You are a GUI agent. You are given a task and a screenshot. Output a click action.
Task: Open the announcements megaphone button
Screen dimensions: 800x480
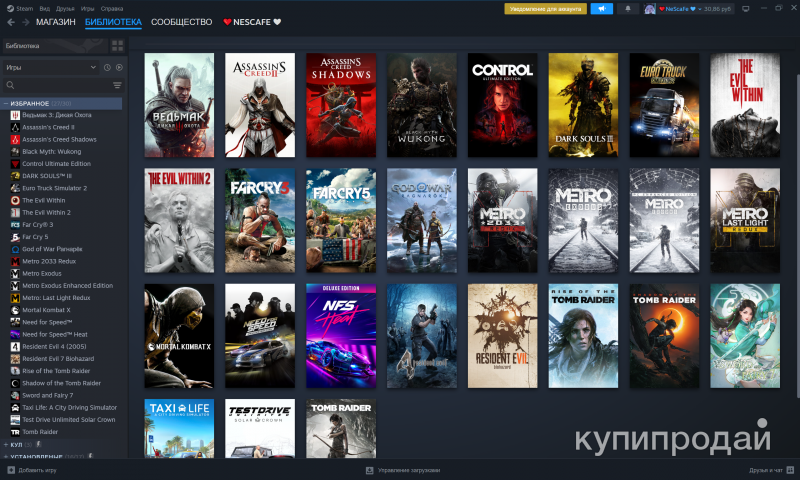602,9
